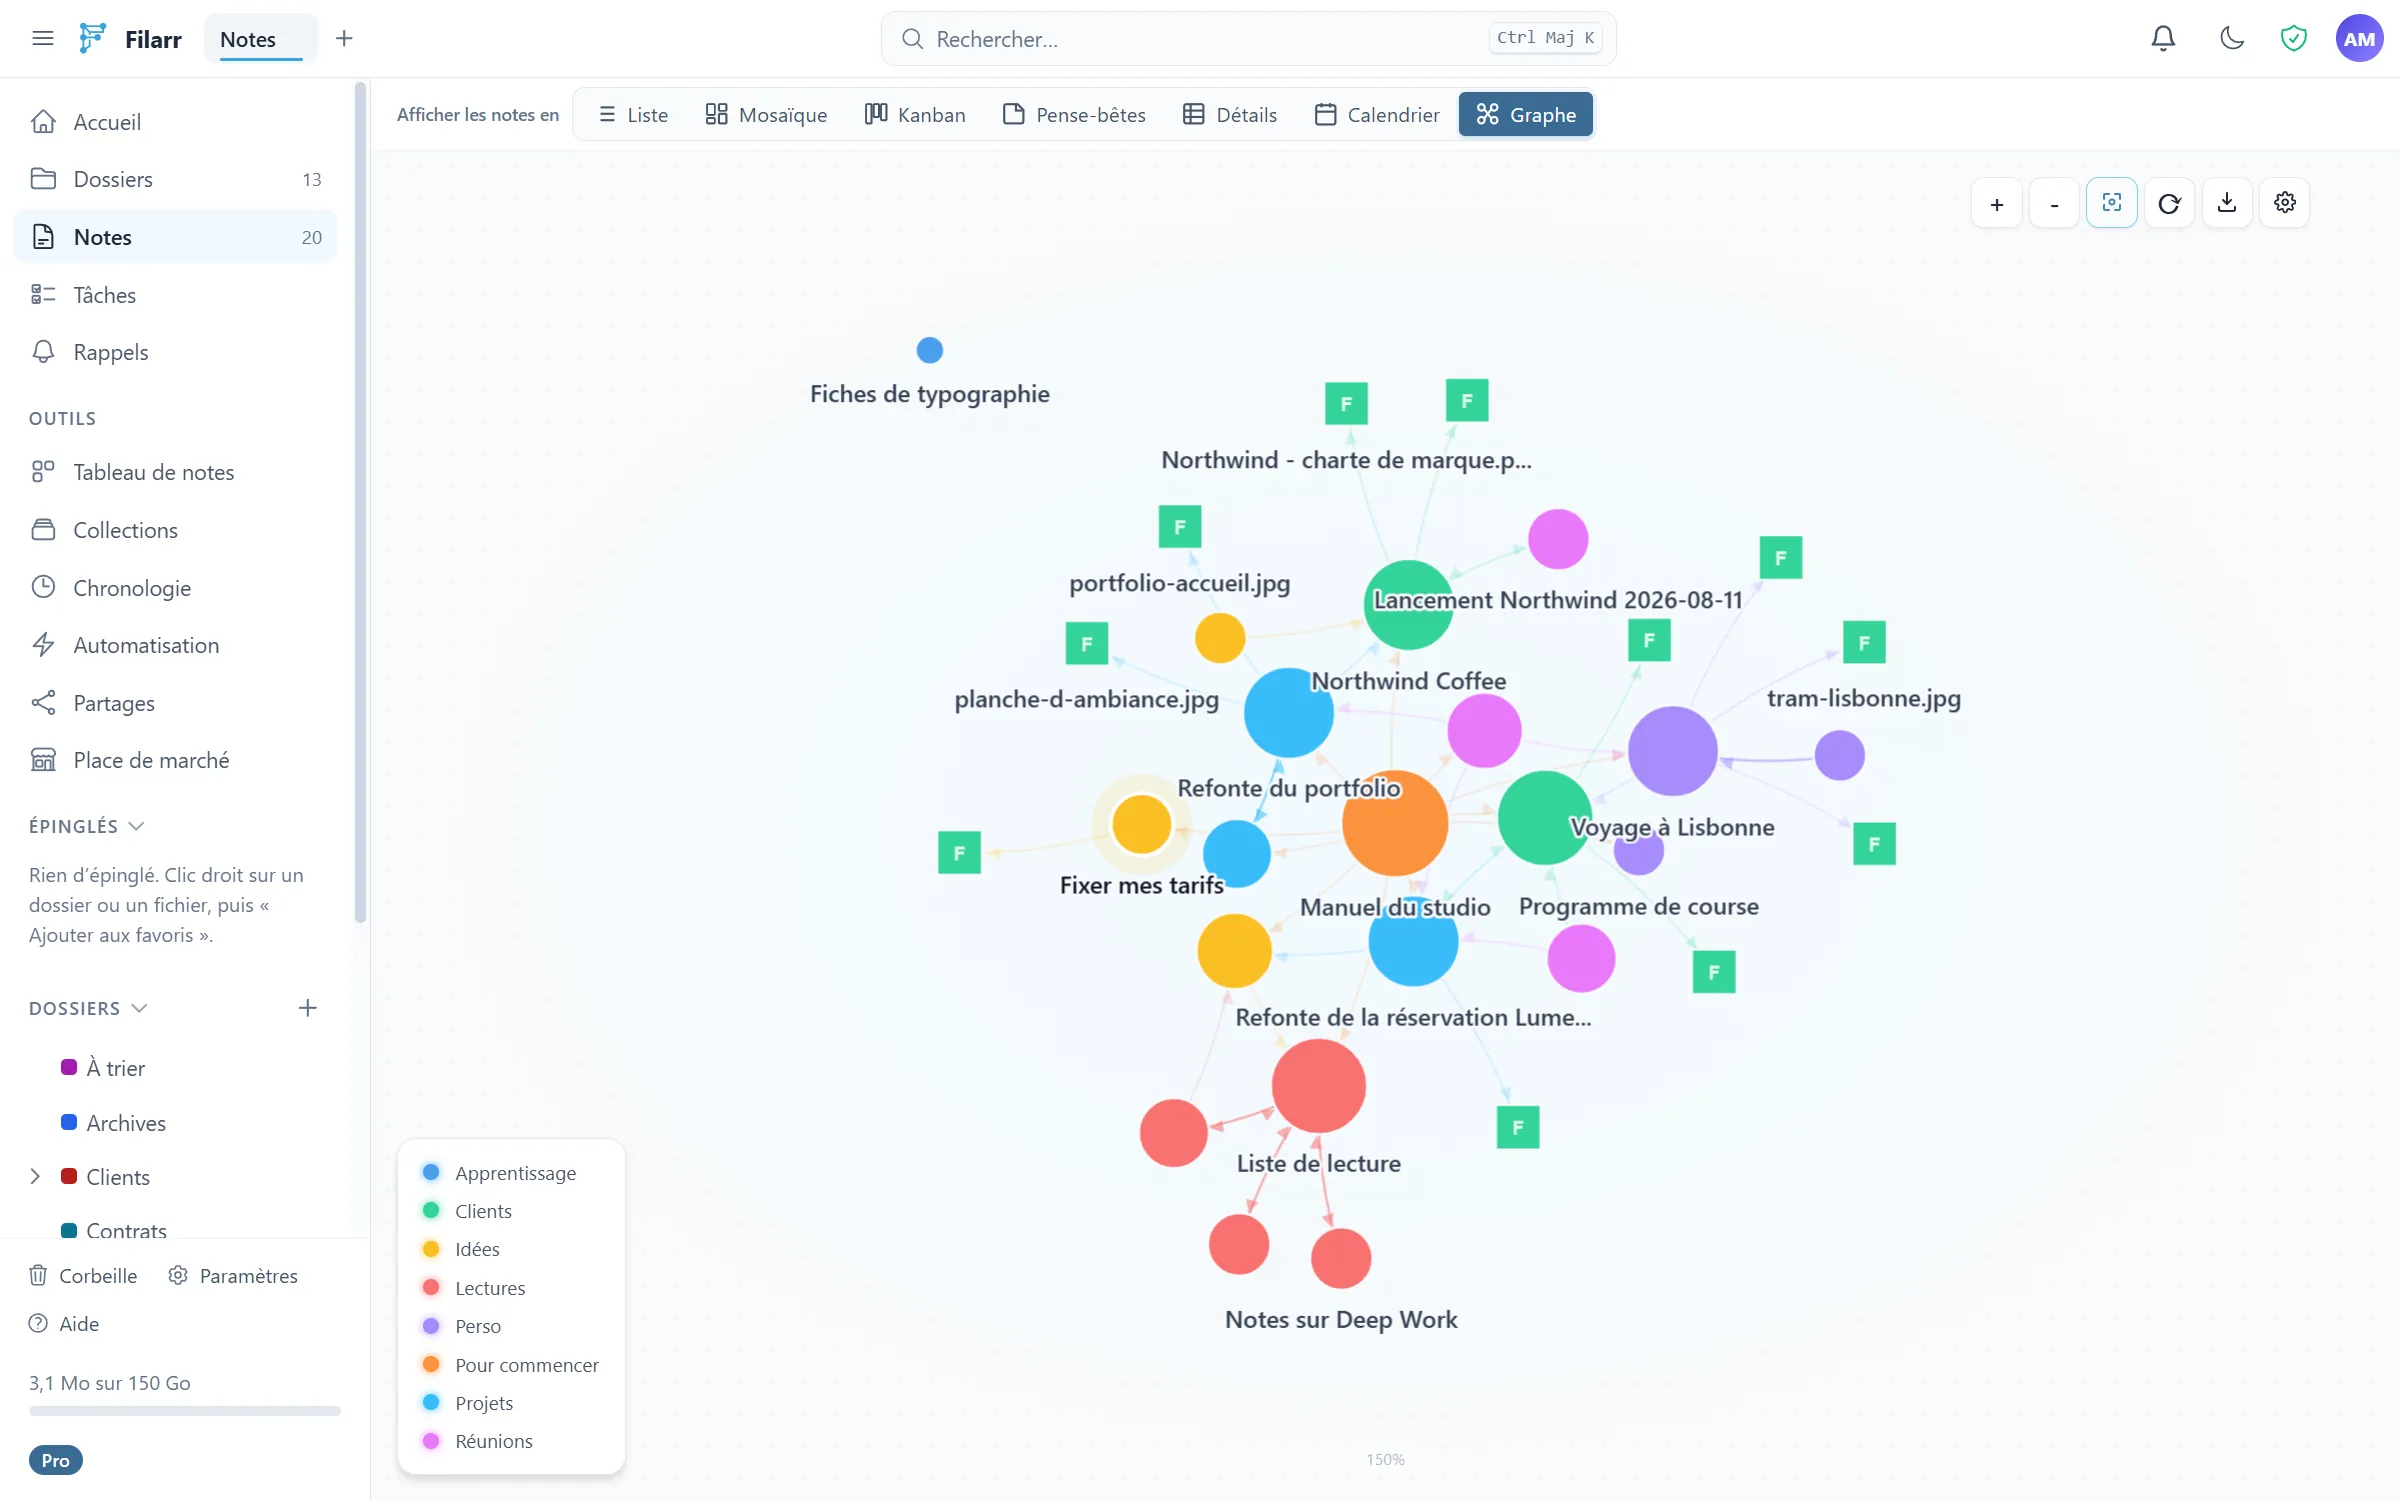2400x1501 pixels.
Task: Collapse the DOSSIERS section
Action: [x=88, y=1008]
